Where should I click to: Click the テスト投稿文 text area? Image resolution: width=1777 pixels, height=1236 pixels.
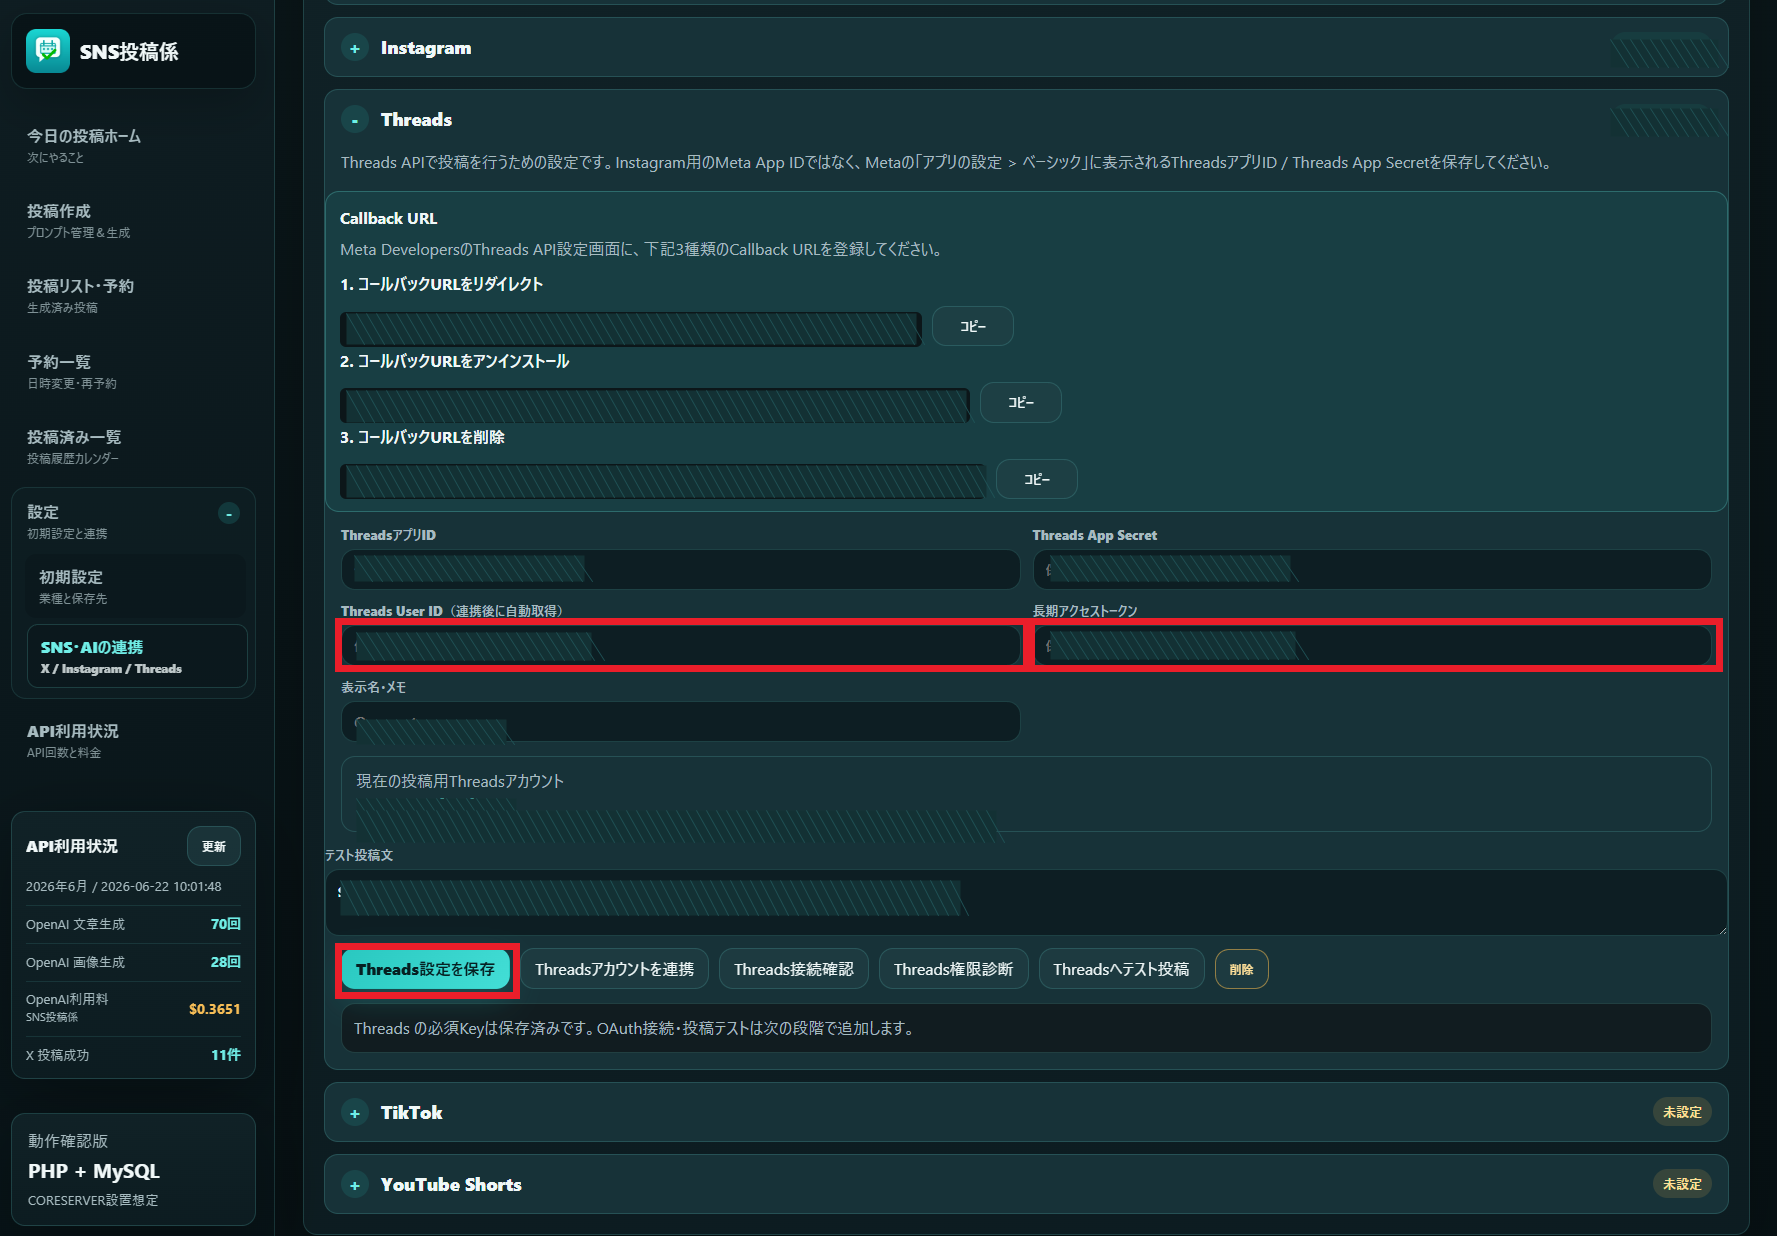tap(1026, 902)
